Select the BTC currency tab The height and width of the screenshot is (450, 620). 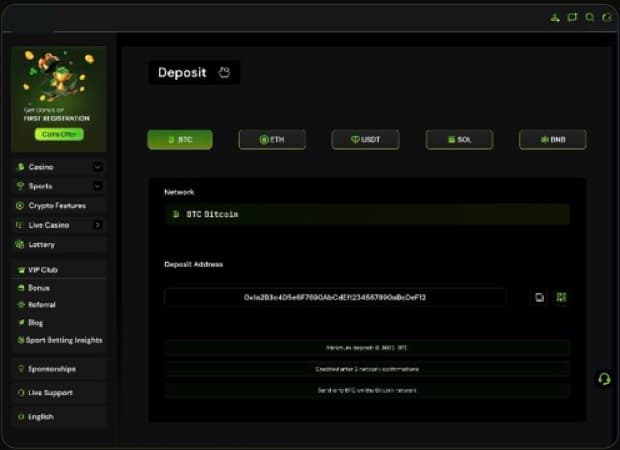pos(180,140)
